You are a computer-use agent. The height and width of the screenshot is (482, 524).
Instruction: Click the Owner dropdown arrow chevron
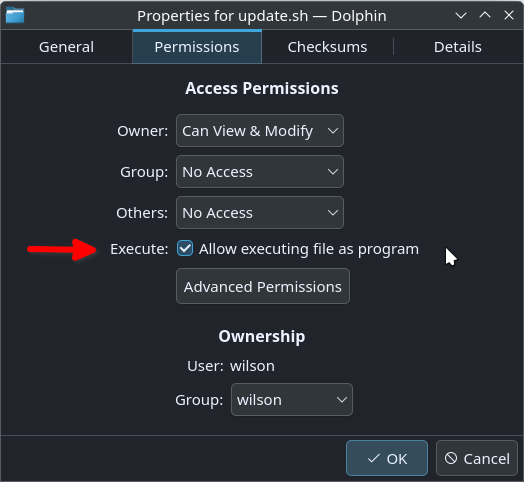(333, 131)
